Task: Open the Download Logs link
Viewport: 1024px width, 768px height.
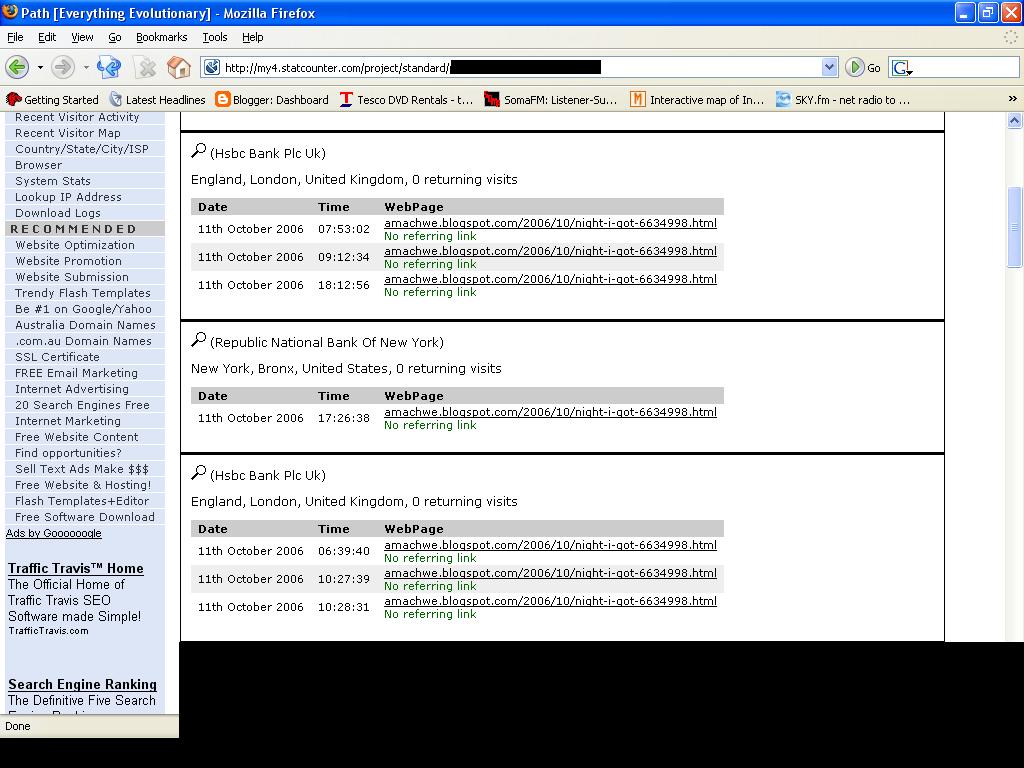Action: tap(57, 213)
